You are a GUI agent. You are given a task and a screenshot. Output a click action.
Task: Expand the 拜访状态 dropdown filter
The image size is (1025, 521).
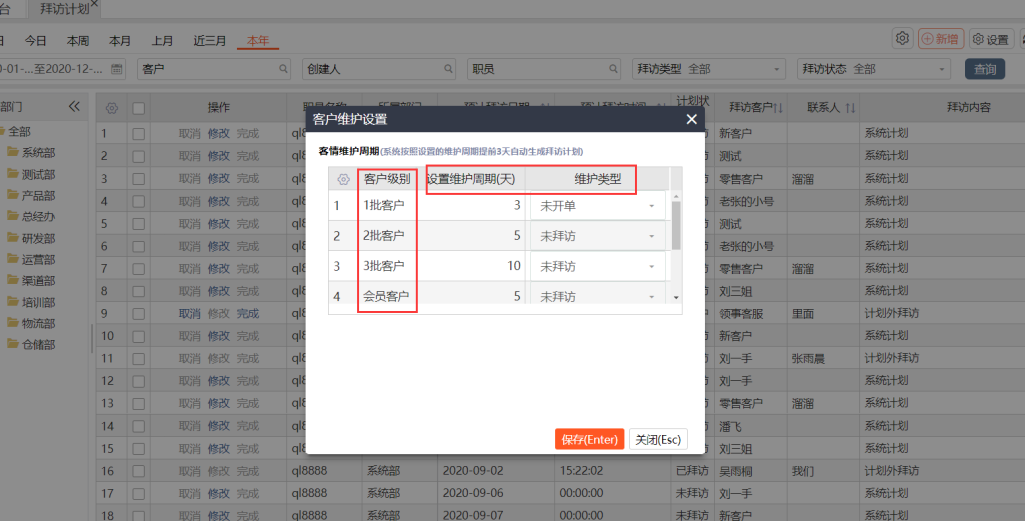click(x=940, y=69)
